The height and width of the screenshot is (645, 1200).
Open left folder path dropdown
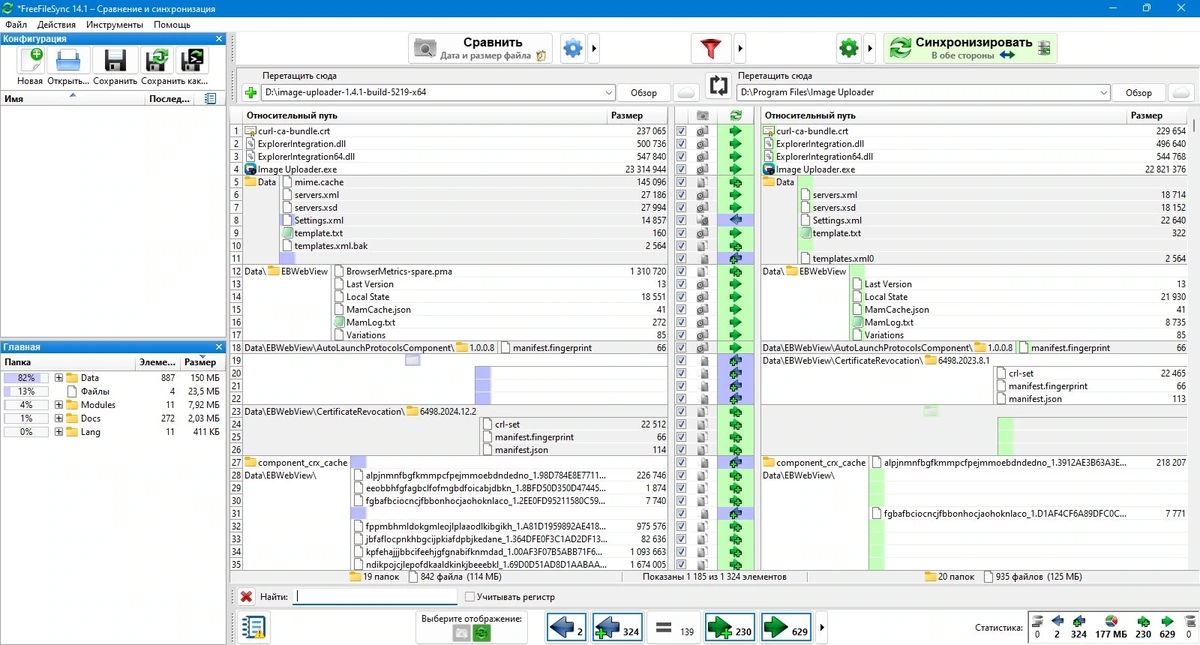coord(609,93)
